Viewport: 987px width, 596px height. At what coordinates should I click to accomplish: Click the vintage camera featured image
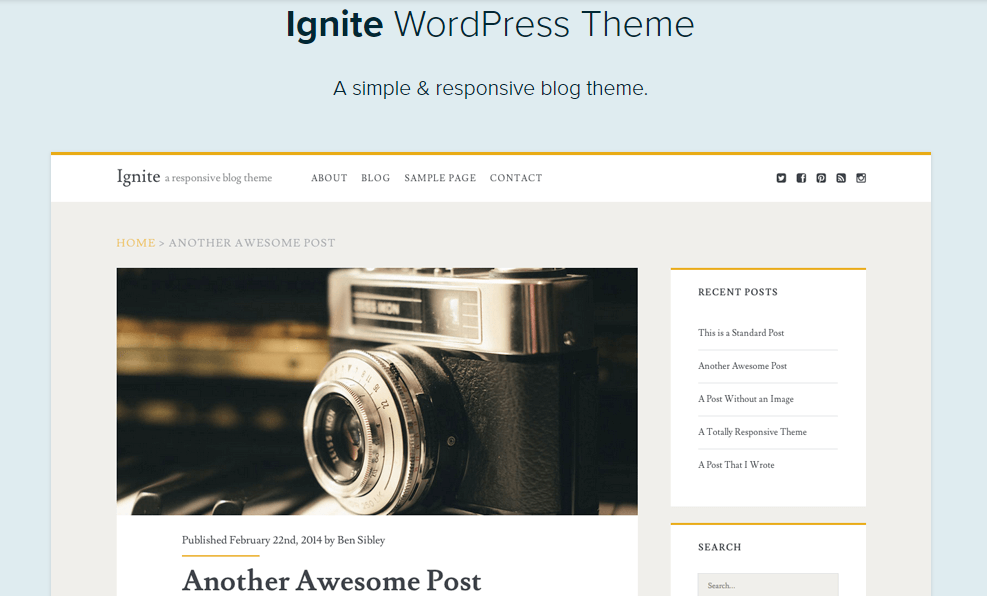click(377, 391)
